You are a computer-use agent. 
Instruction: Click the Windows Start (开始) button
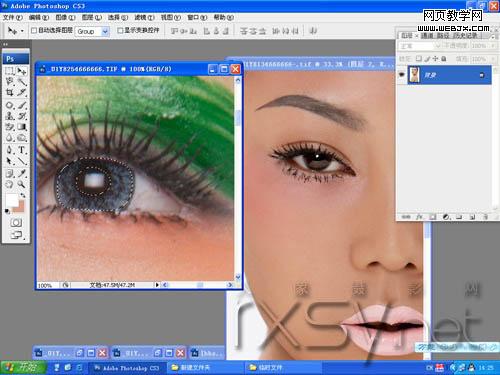click(23, 367)
